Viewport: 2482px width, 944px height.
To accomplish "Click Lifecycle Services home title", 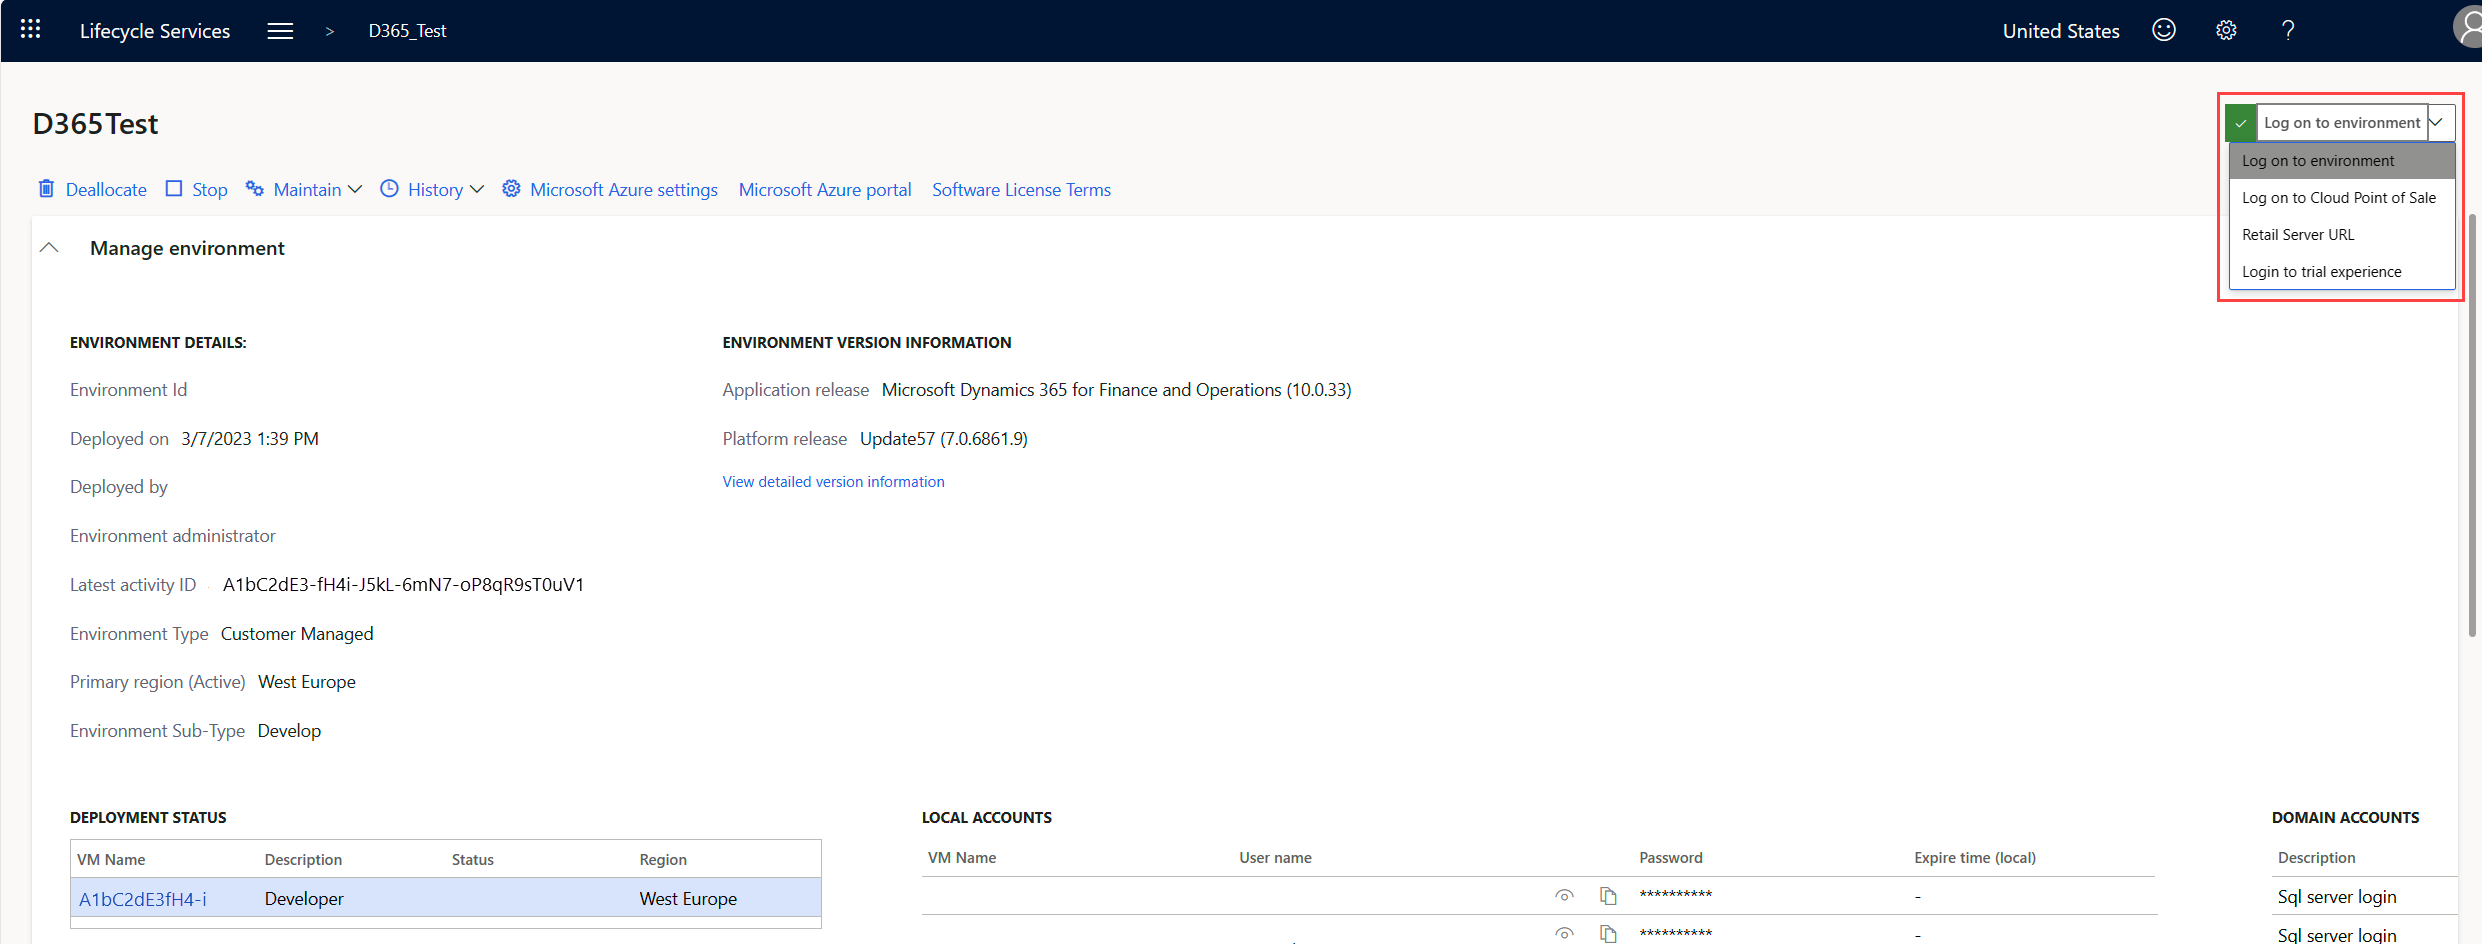I will click(155, 31).
